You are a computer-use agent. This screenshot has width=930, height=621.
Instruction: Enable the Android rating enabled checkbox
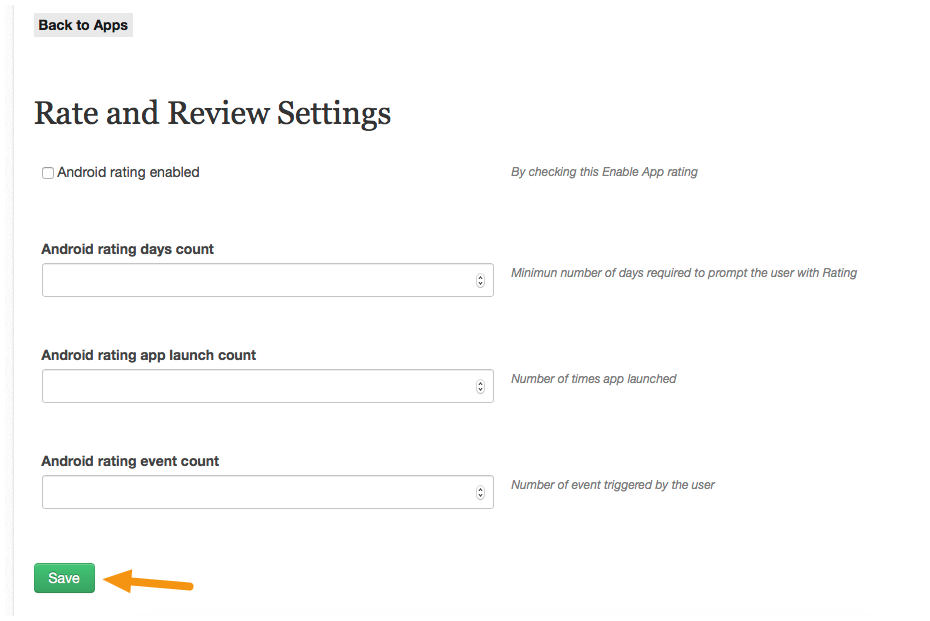pos(48,173)
